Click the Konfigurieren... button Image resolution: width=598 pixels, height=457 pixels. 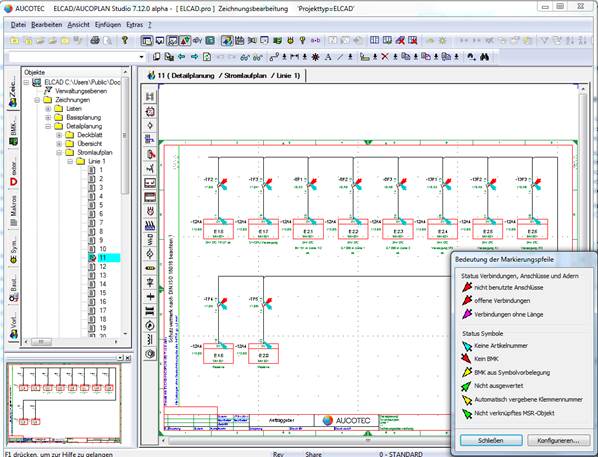tap(559, 440)
